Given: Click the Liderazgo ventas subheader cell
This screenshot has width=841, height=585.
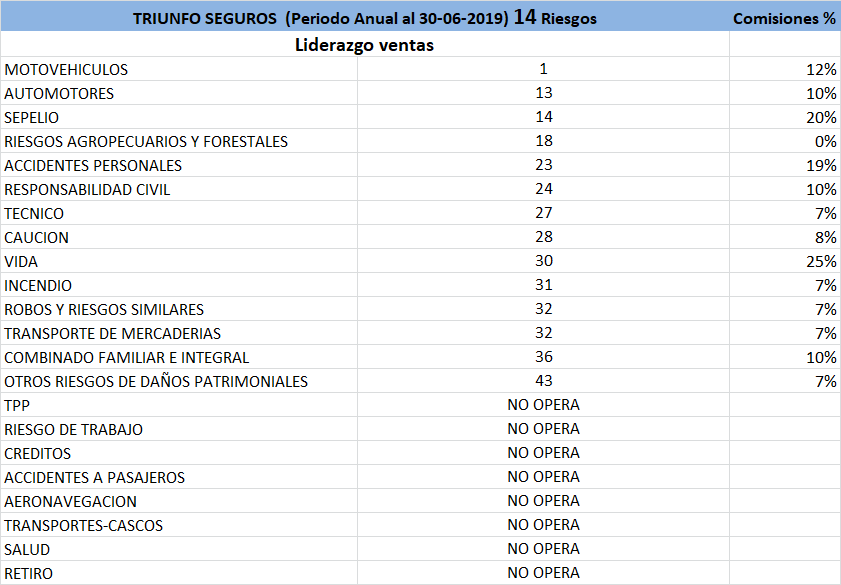Looking at the screenshot, I should tap(365, 45).
